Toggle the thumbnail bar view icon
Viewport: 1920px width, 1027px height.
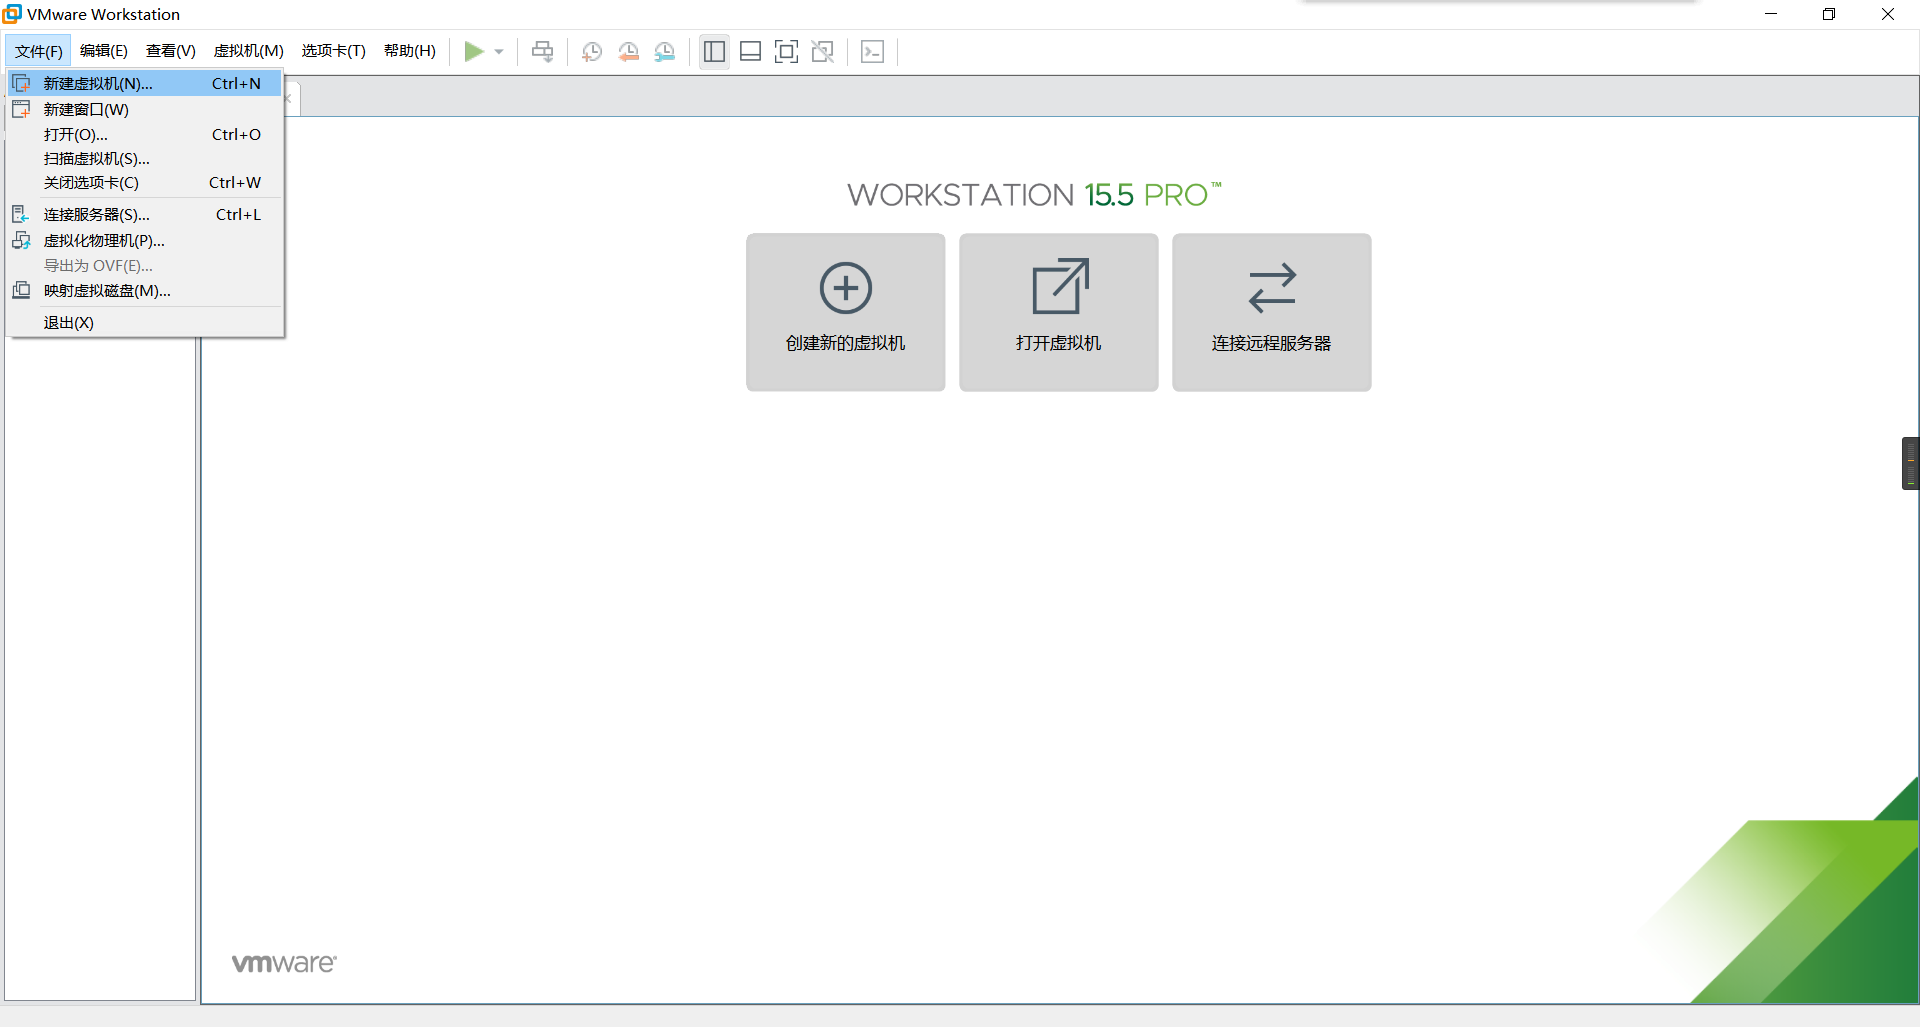coord(750,51)
